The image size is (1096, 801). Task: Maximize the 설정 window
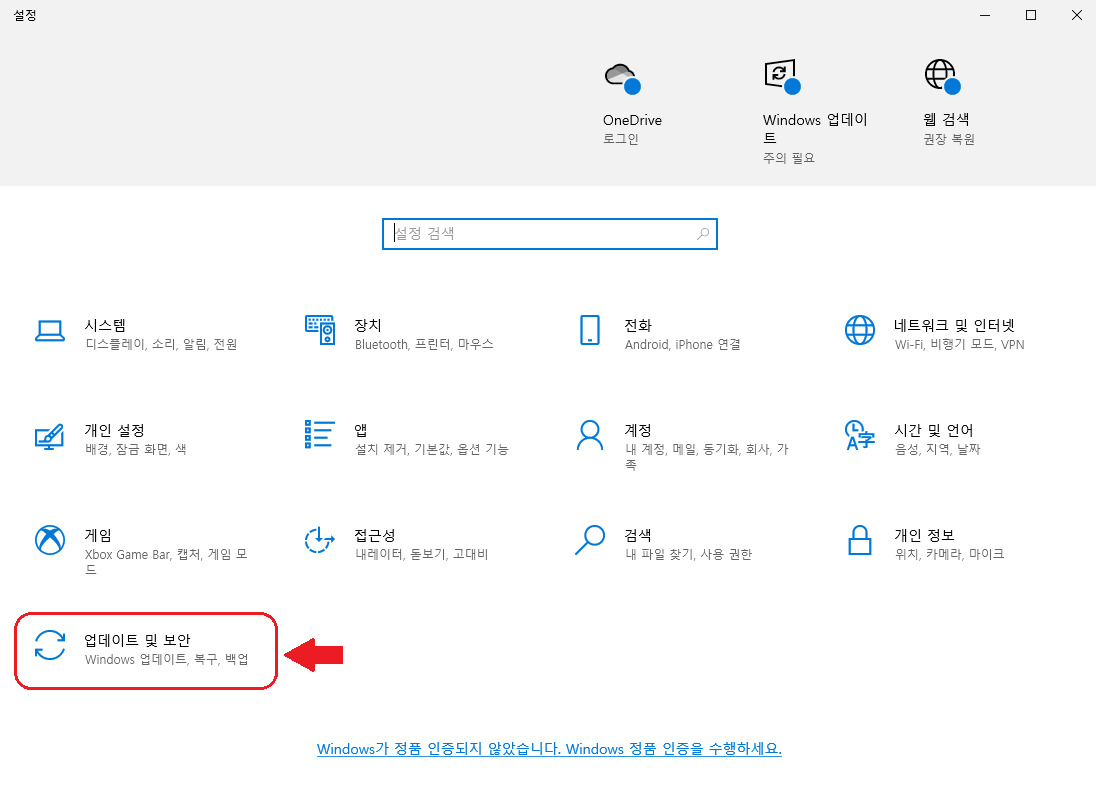(x=1031, y=15)
